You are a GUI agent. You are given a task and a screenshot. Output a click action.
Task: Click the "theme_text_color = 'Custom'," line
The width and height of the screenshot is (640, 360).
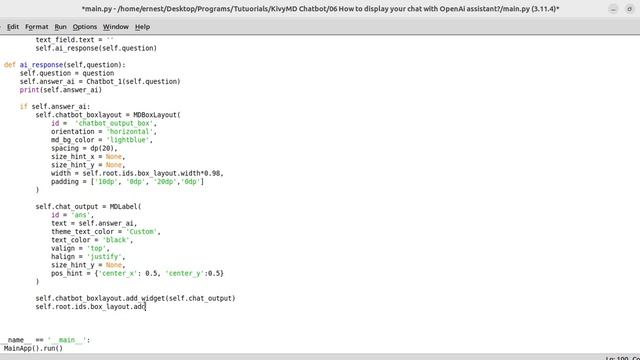click(106, 232)
